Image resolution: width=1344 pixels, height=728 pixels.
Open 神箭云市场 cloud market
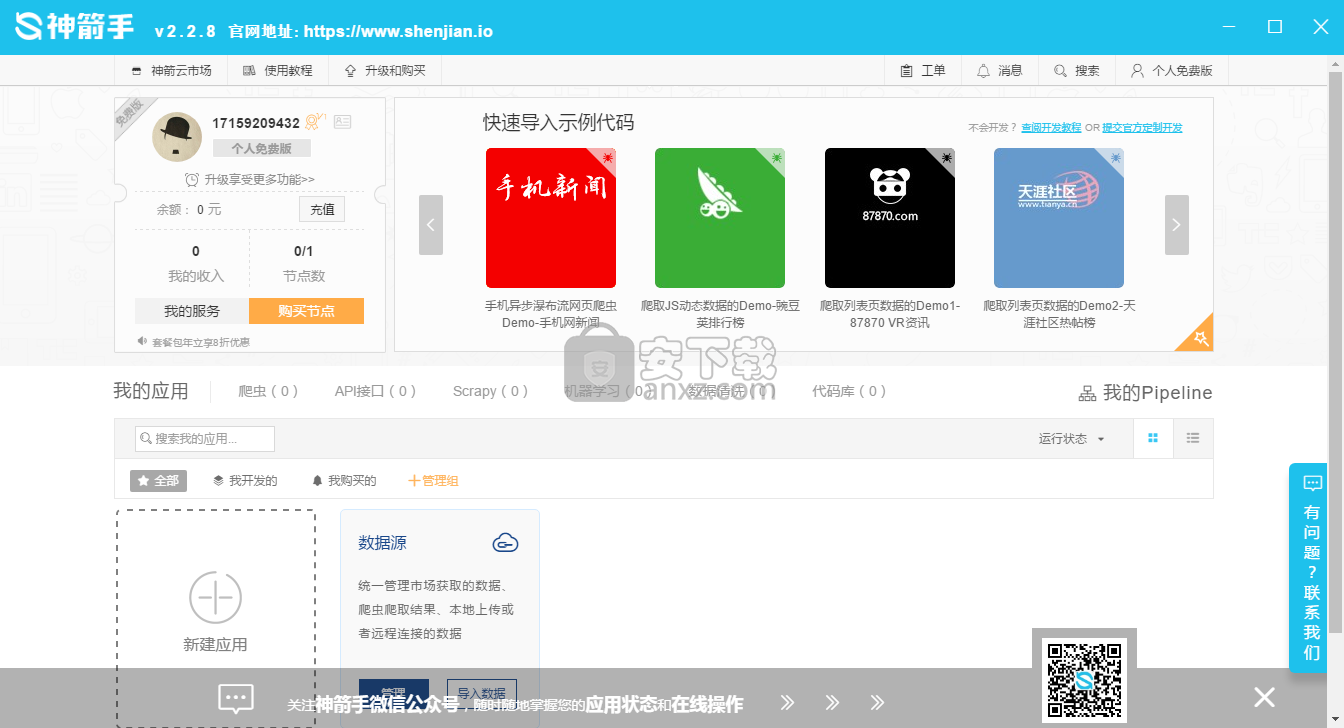click(171, 71)
